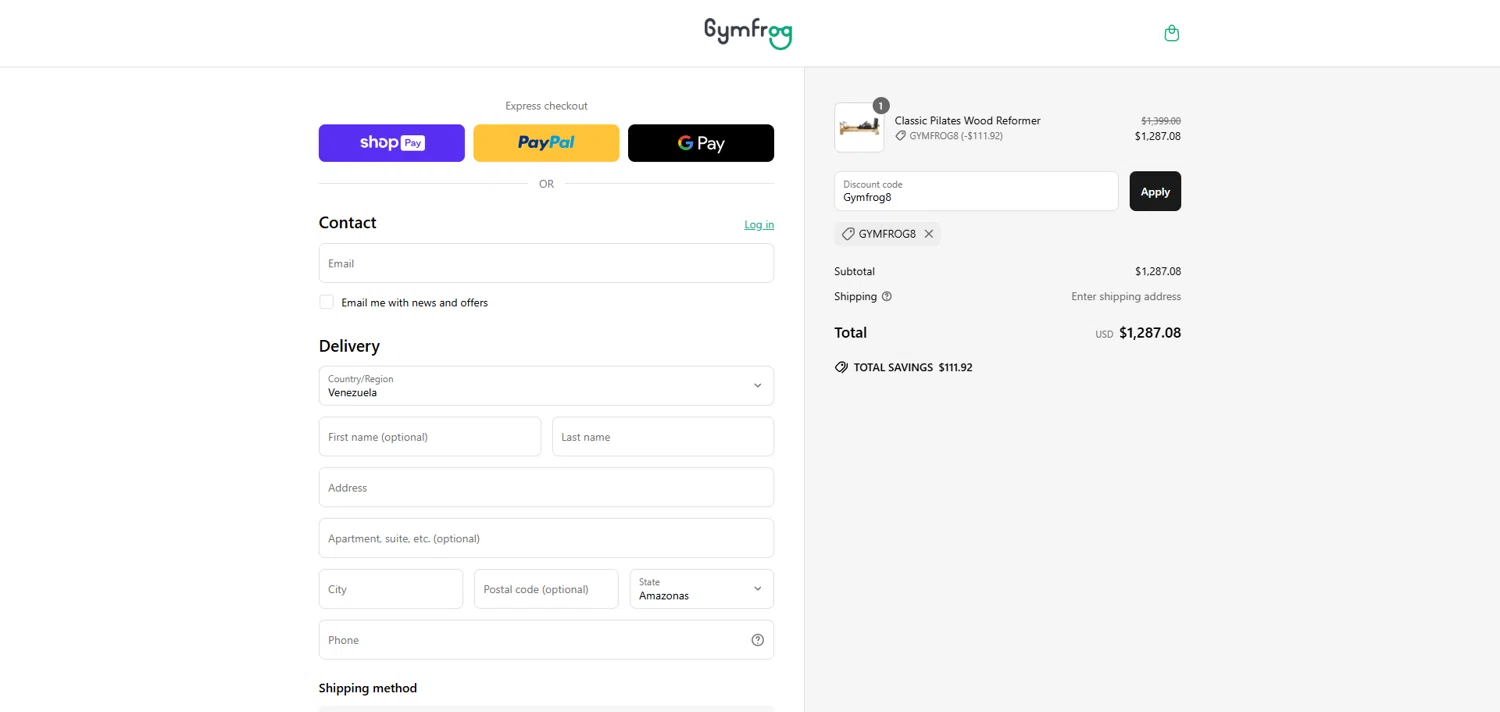Focus the Phone field
The width and height of the screenshot is (1500, 712).
546,640
